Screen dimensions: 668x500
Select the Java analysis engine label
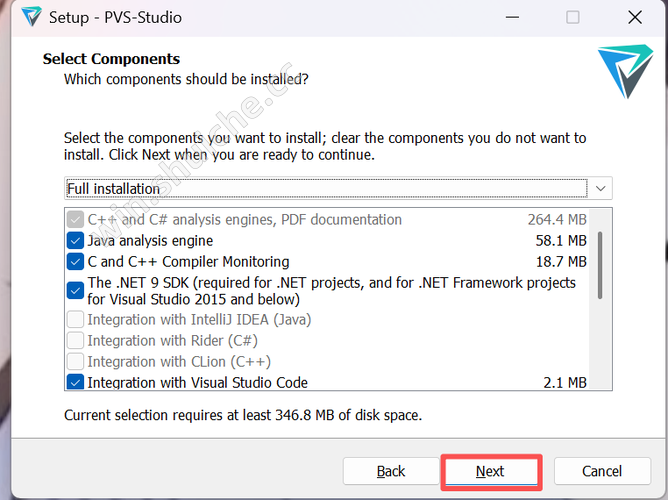pos(150,241)
